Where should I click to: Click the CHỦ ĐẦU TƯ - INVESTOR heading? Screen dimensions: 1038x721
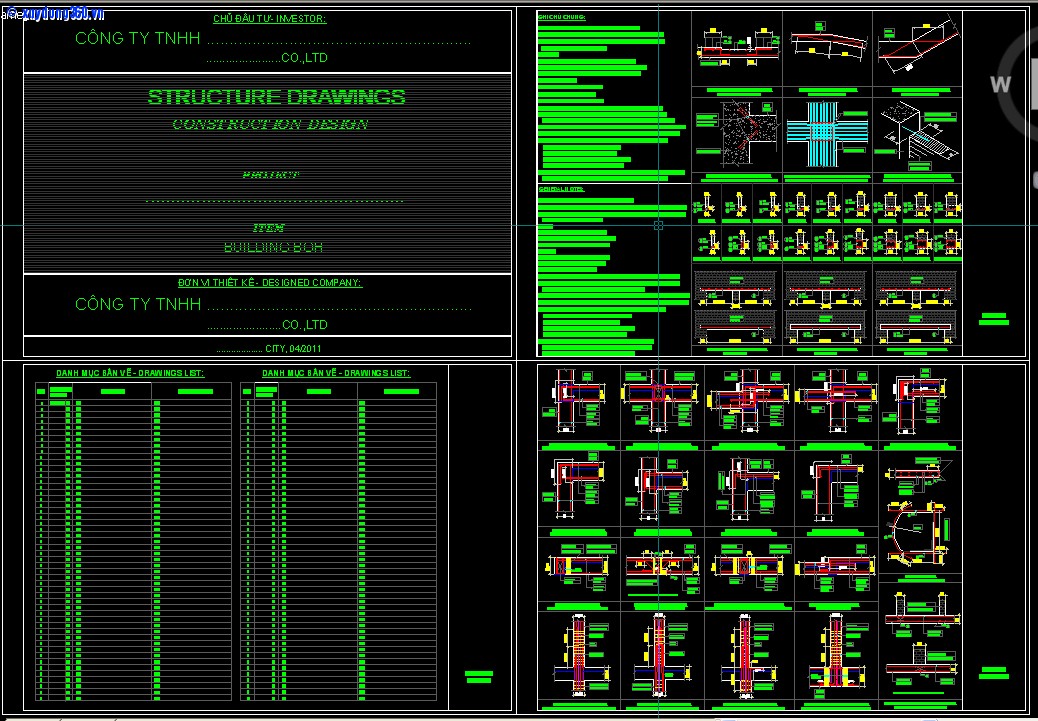(x=269, y=19)
